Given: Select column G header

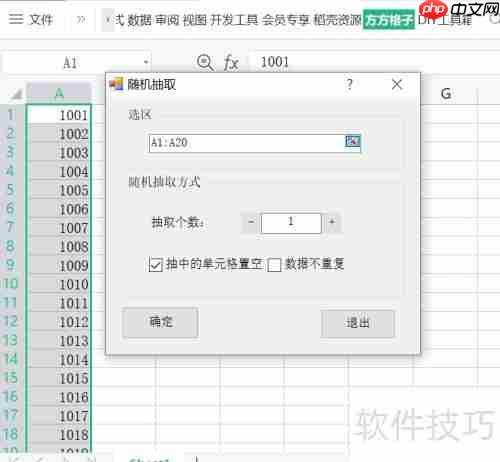Looking at the screenshot, I should coord(445,94).
